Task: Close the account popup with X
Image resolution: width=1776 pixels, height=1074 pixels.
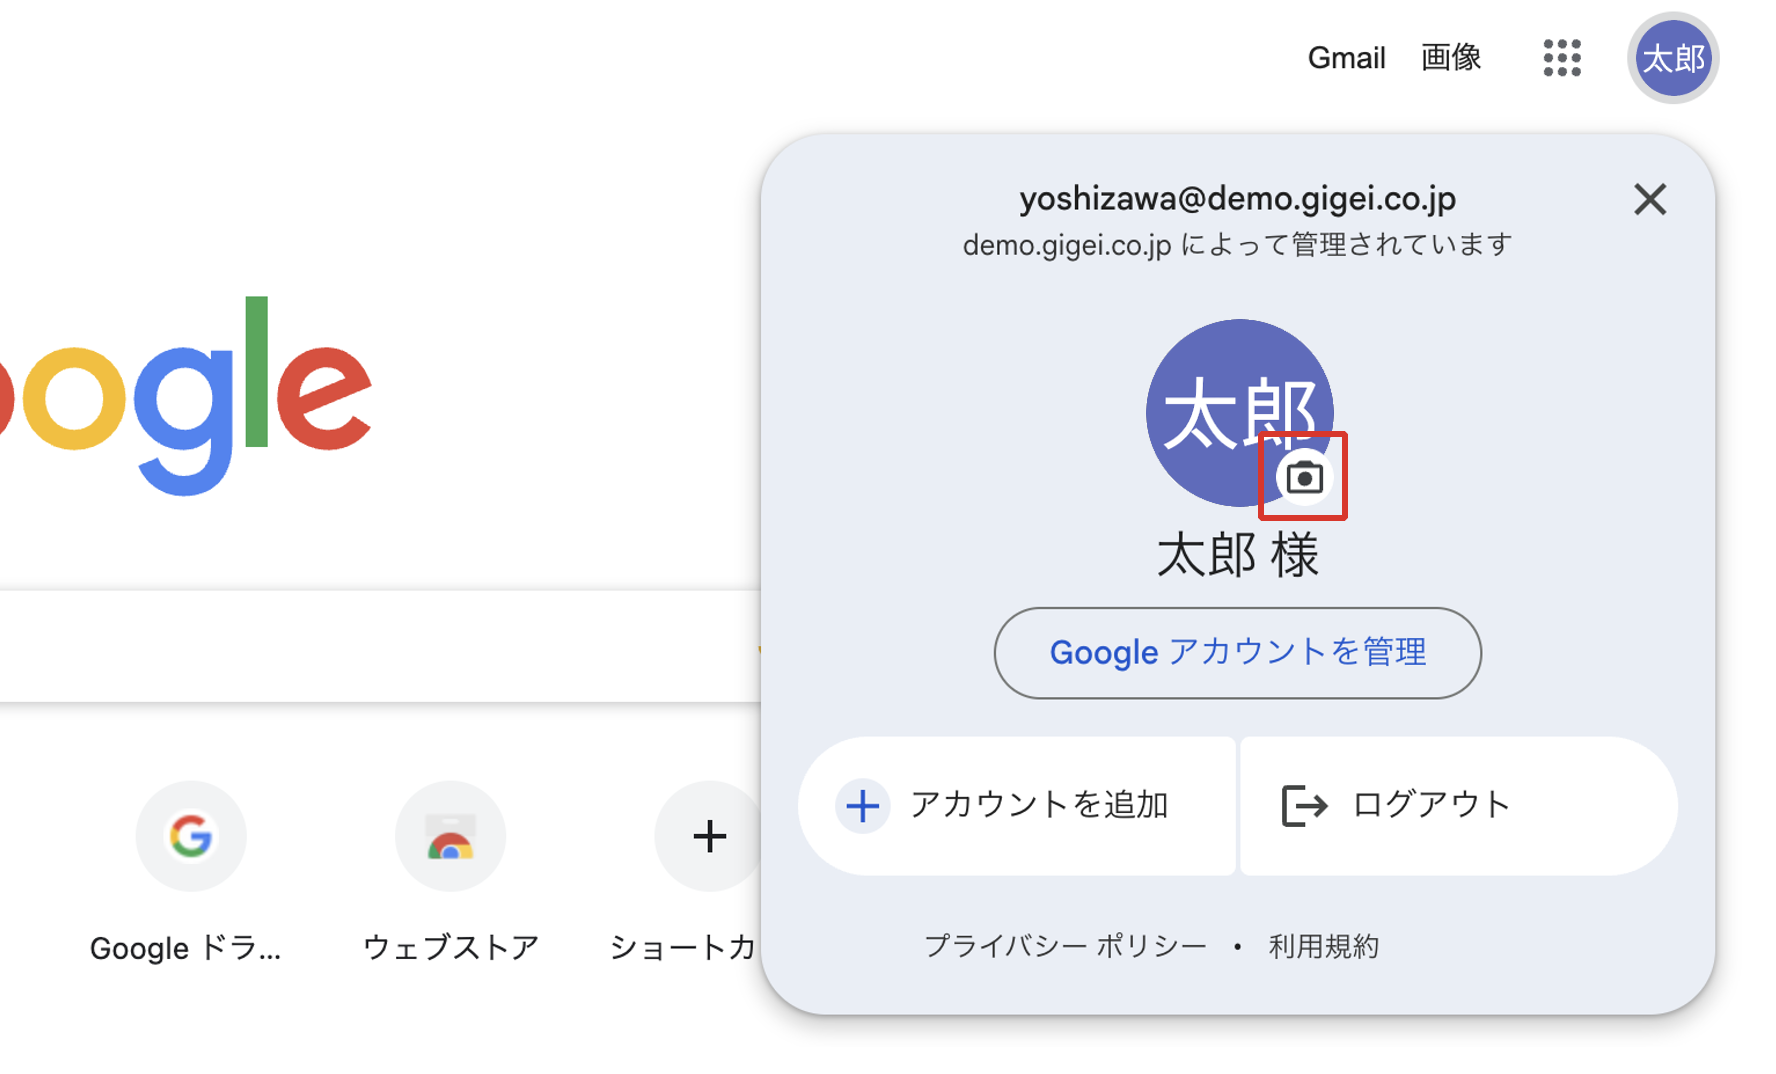Action: (1649, 199)
